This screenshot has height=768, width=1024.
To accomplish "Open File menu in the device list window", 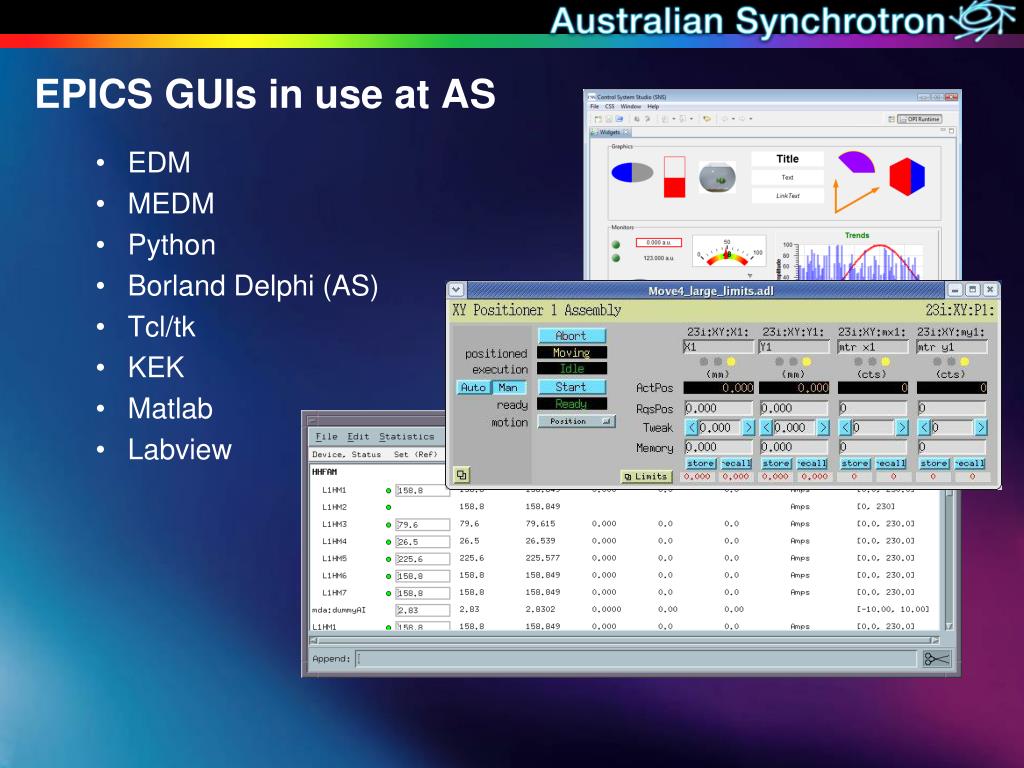I will tap(327, 436).
